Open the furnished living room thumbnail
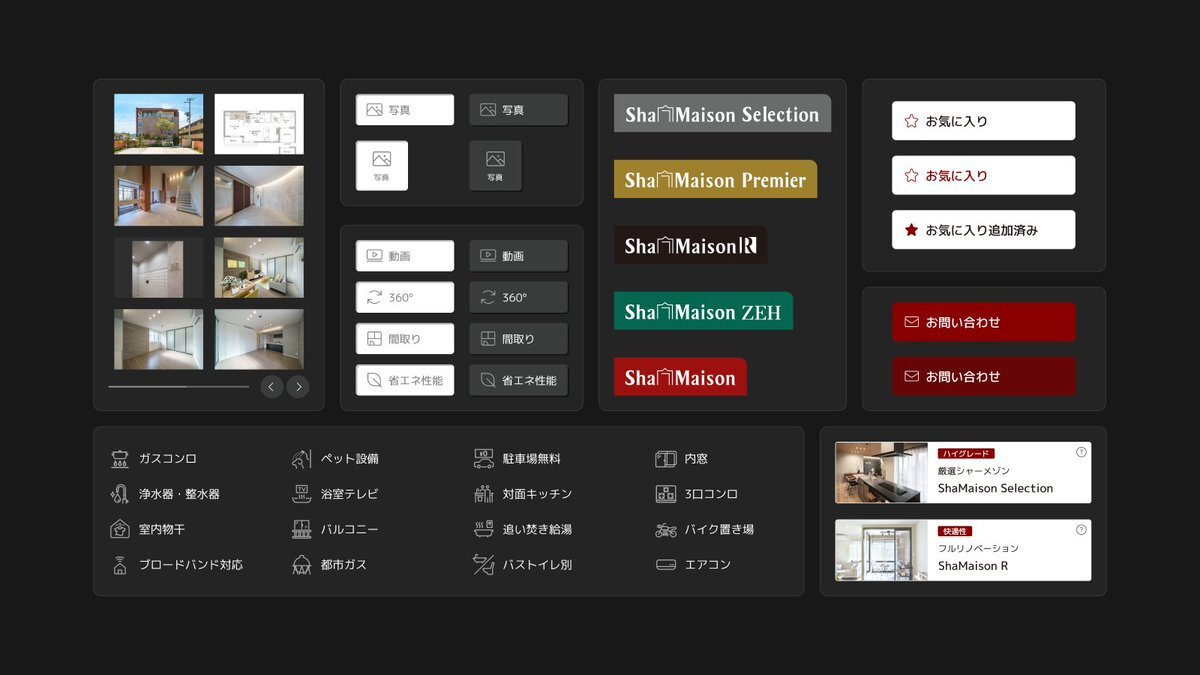The height and width of the screenshot is (675, 1200). (x=259, y=267)
